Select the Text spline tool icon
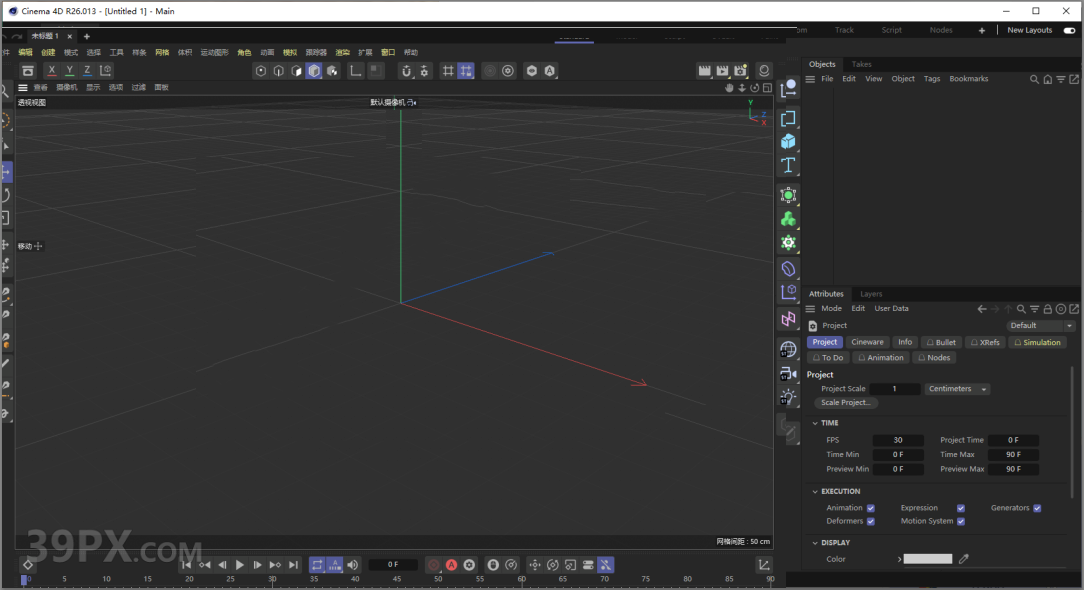 pyautogui.click(x=788, y=165)
